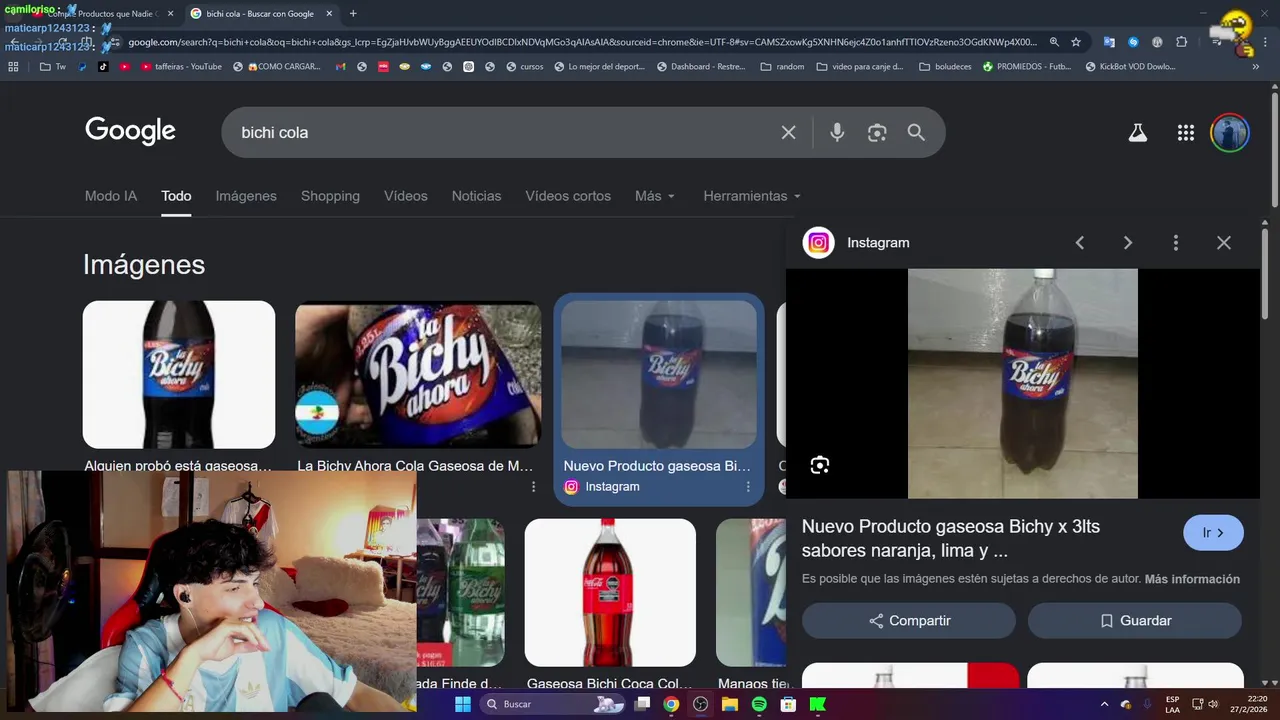
Task: Open OBS Studio from the taskbar
Action: (700, 704)
